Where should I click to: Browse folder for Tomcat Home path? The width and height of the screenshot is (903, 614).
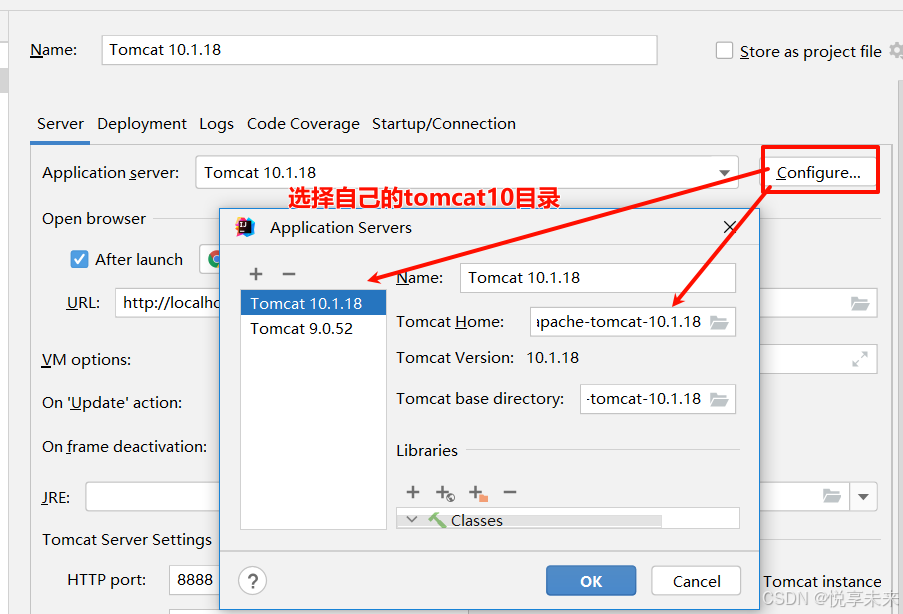point(719,322)
